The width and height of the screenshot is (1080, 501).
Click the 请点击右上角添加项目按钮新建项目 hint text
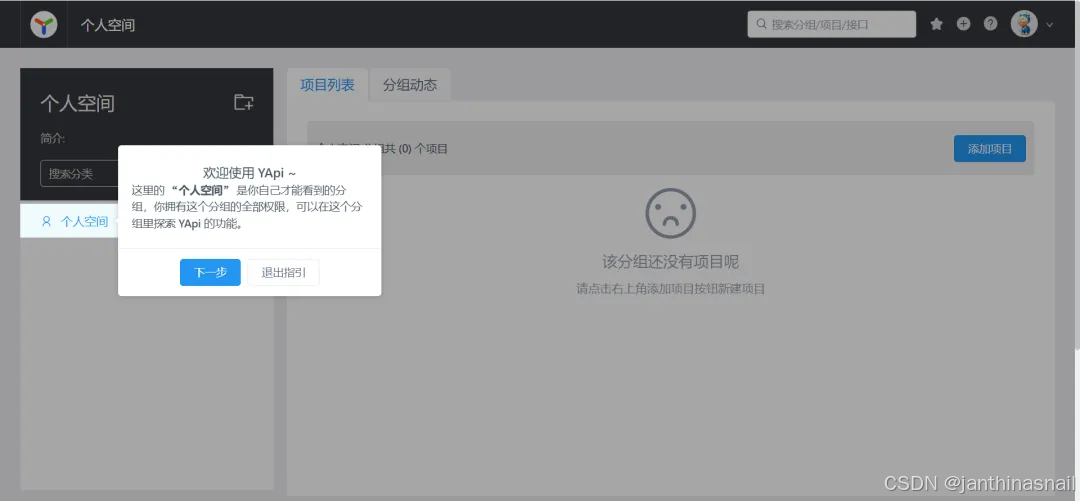click(670, 289)
